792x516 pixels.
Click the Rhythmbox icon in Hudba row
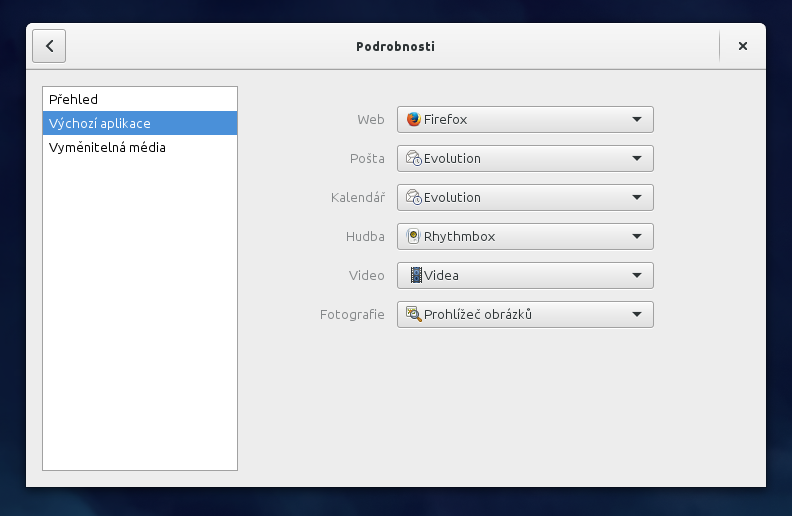pyautogui.click(x=414, y=236)
